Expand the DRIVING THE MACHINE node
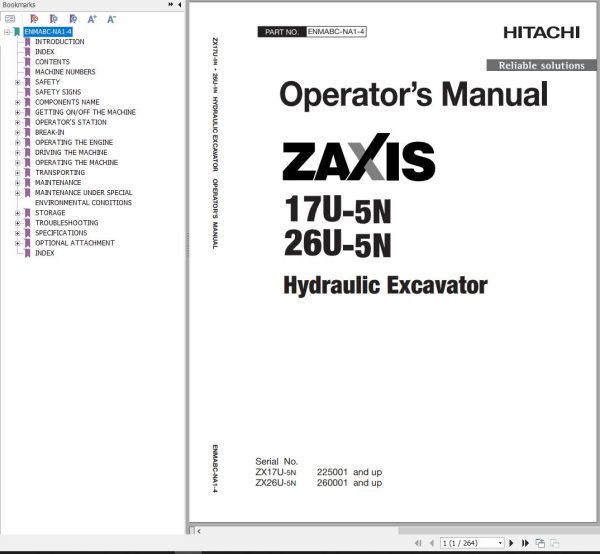 tap(17, 153)
